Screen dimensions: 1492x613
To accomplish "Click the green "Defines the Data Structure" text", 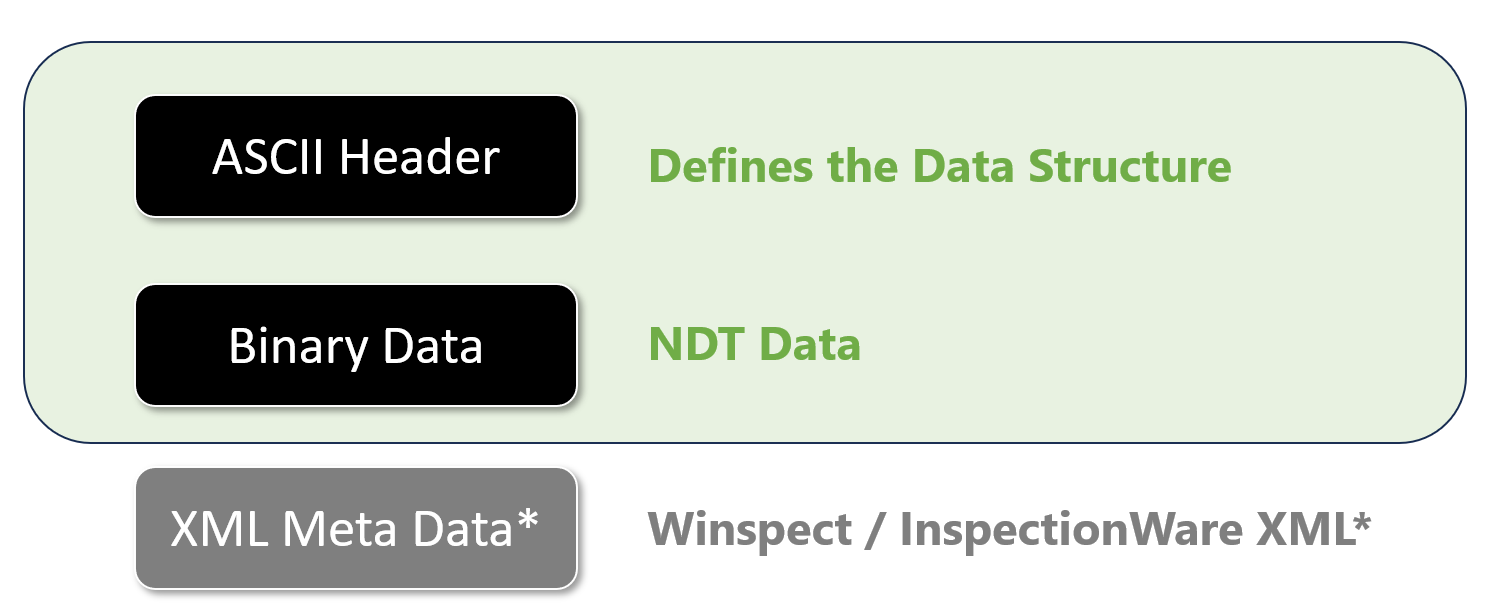I will click(940, 166).
